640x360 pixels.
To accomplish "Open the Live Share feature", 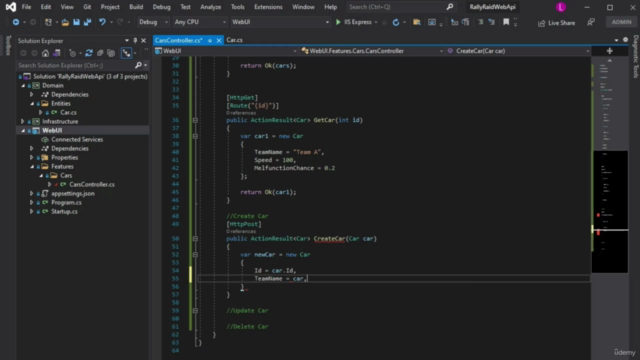I will [x=556, y=23].
